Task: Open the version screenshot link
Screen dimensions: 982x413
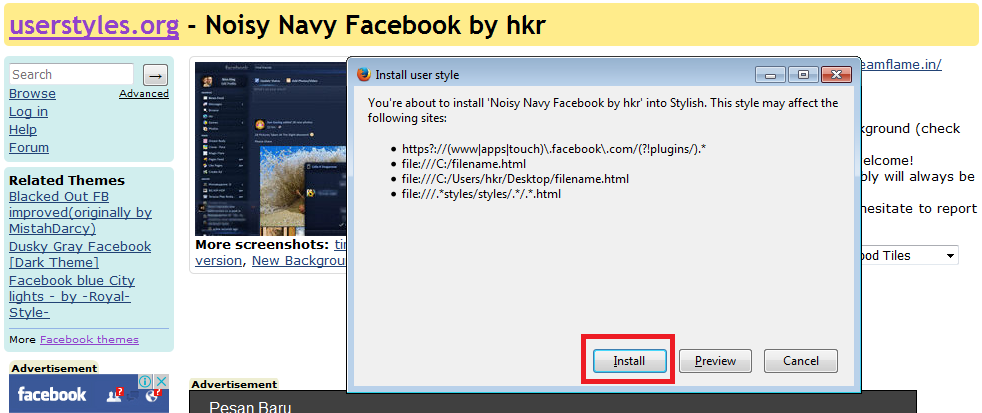Action: 218,260
